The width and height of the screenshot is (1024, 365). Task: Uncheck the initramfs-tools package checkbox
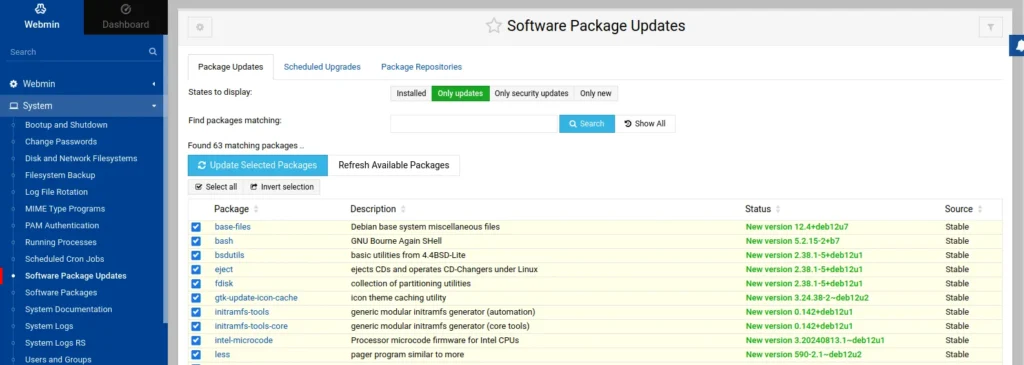[196, 312]
